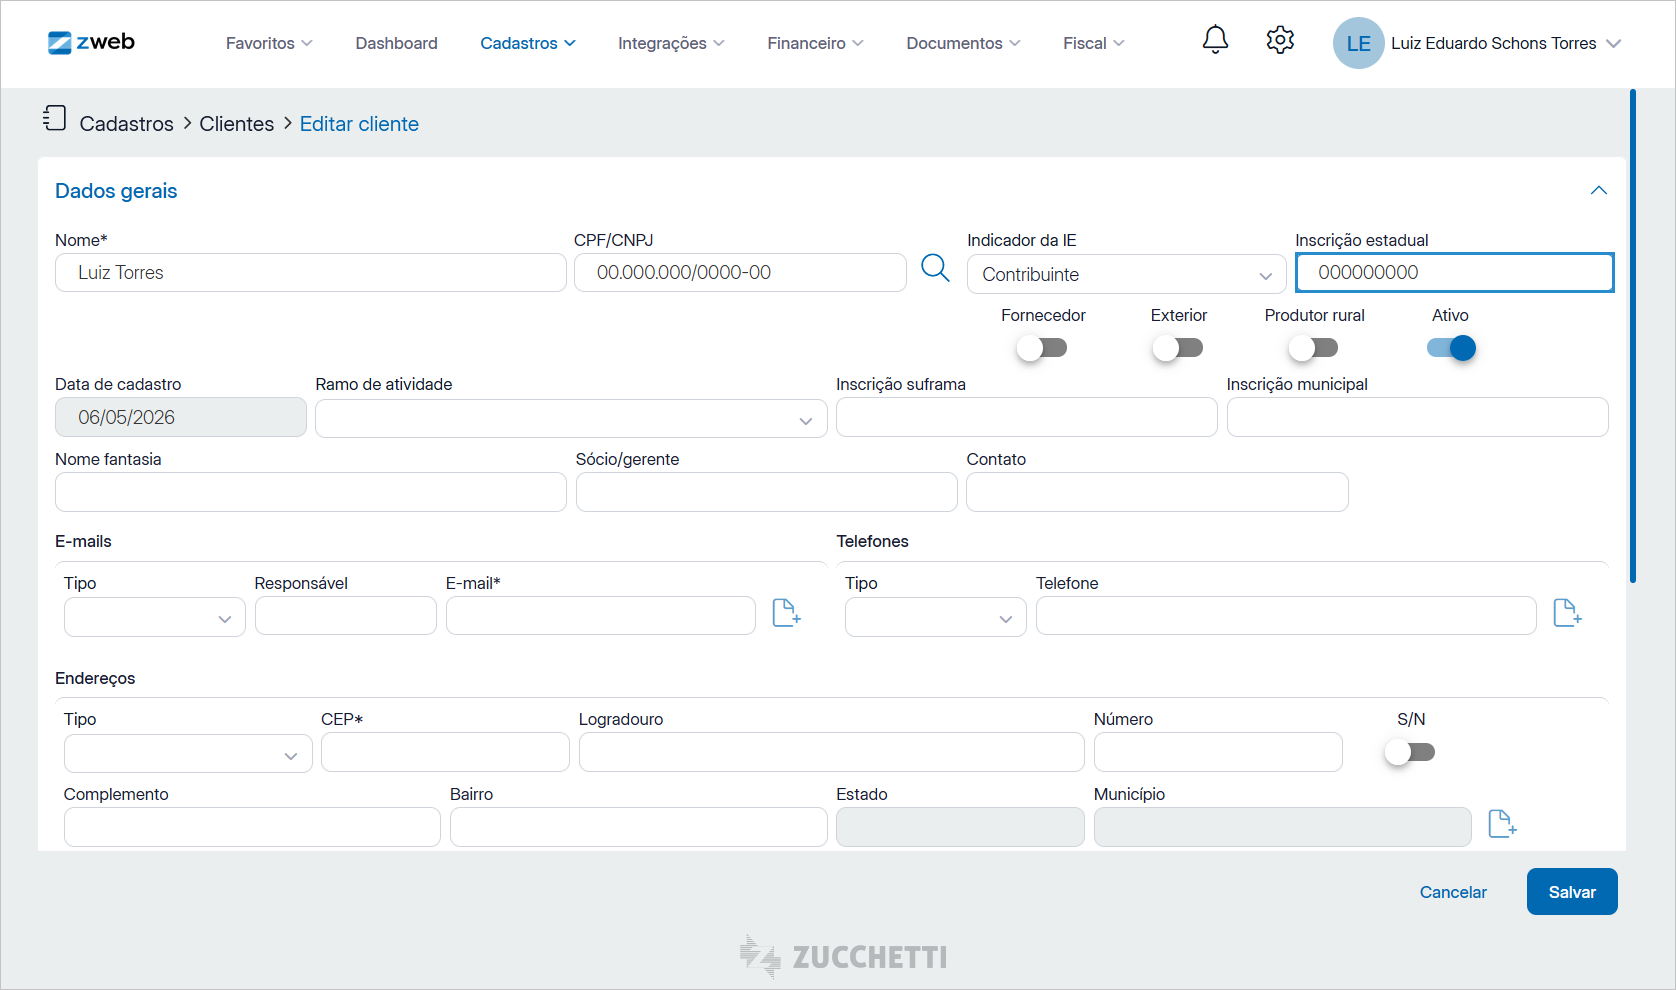
Task: Open the Favoritos menu
Action: [269, 43]
